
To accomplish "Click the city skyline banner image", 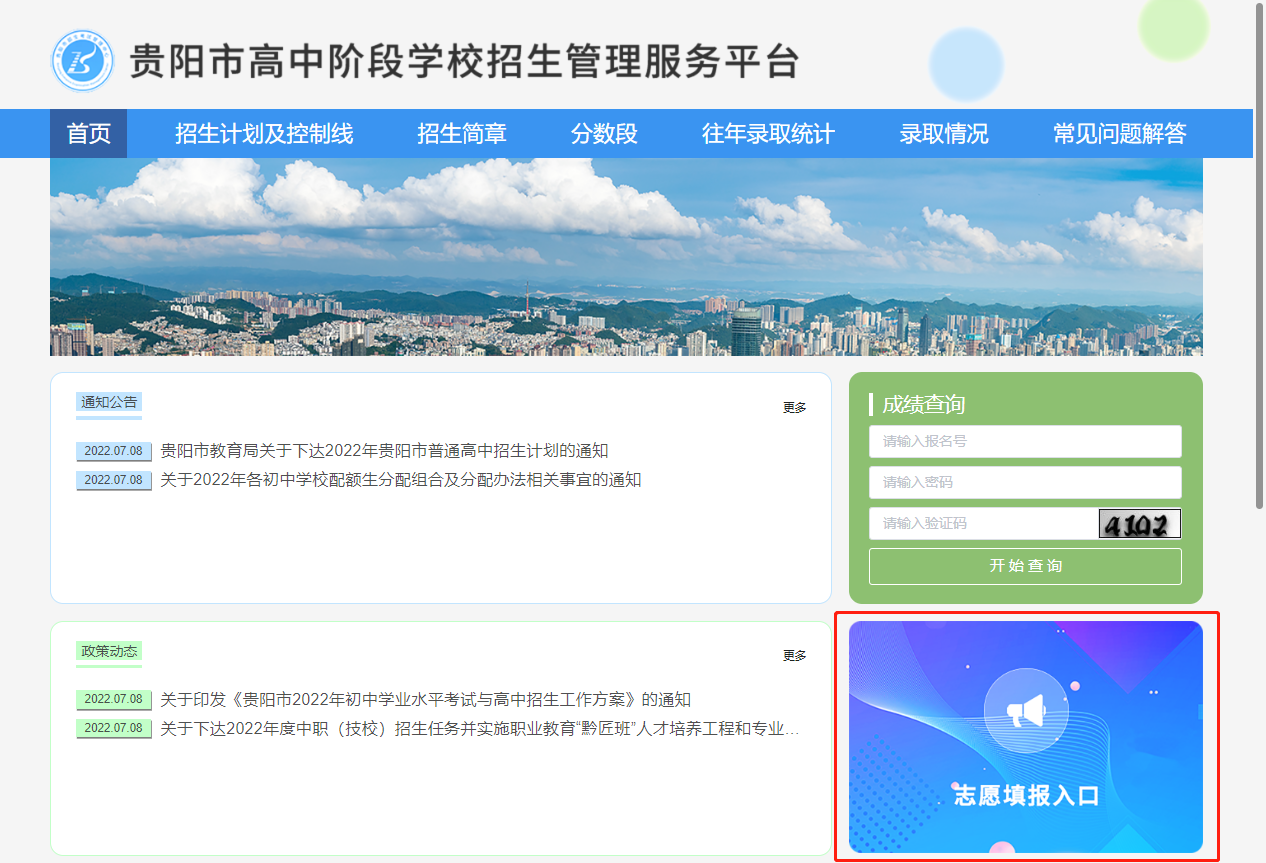I will pyautogui.click(x=626, y=257).
